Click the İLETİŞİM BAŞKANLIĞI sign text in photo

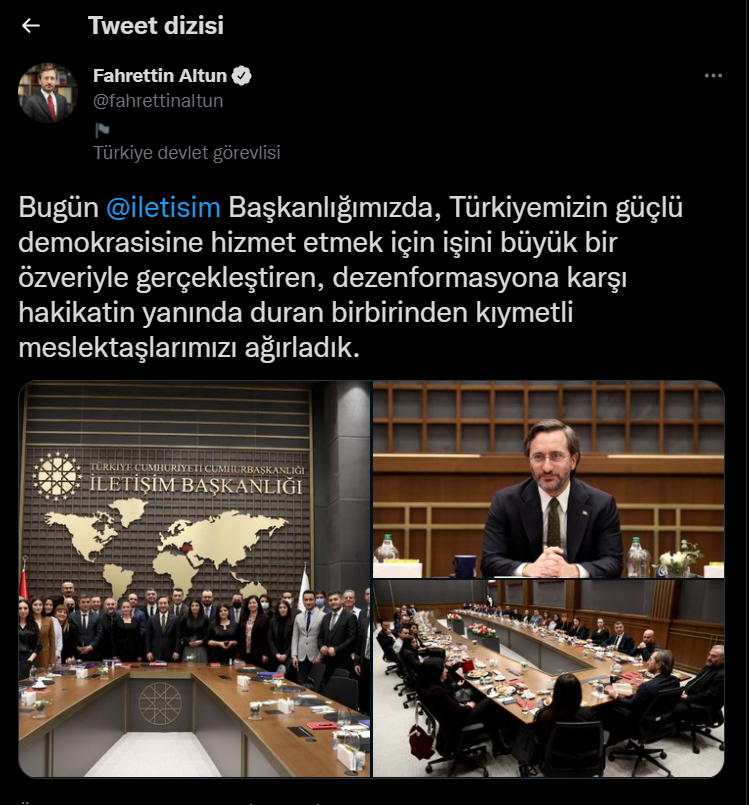(x=196, y=485)
